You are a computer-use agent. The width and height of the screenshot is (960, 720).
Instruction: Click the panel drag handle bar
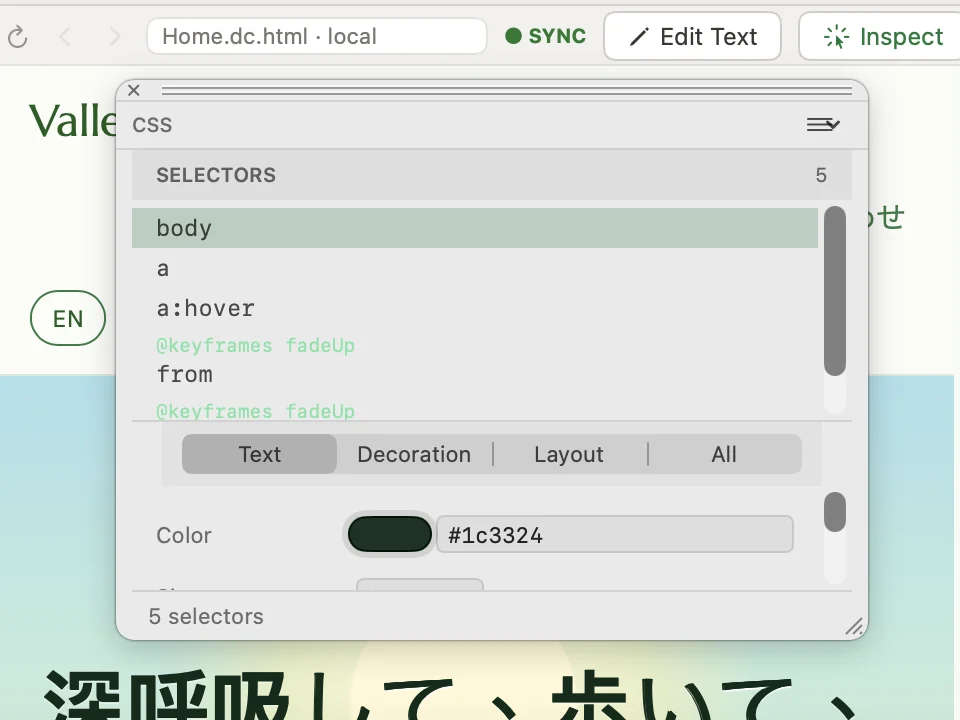[506, 91]
